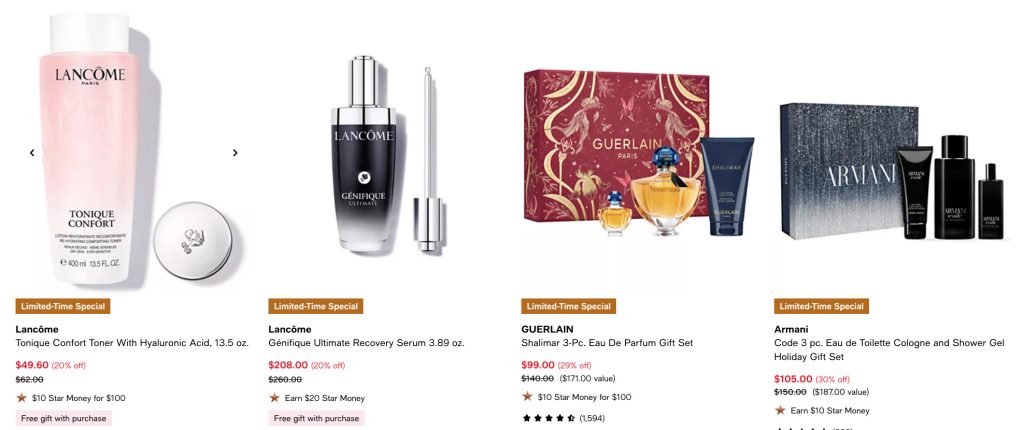Open Shalimar 3-Pc. Eau De Parfum Gift Set
1024x430 pixels.
(x=607, y=343)
